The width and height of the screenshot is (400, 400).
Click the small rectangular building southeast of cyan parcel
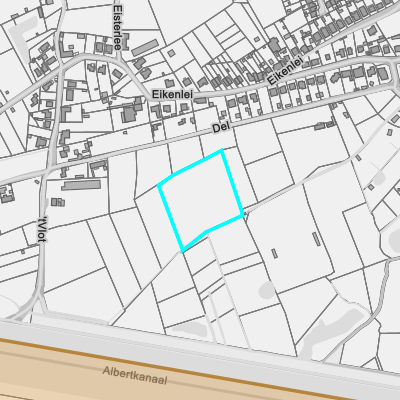point(275,254)
